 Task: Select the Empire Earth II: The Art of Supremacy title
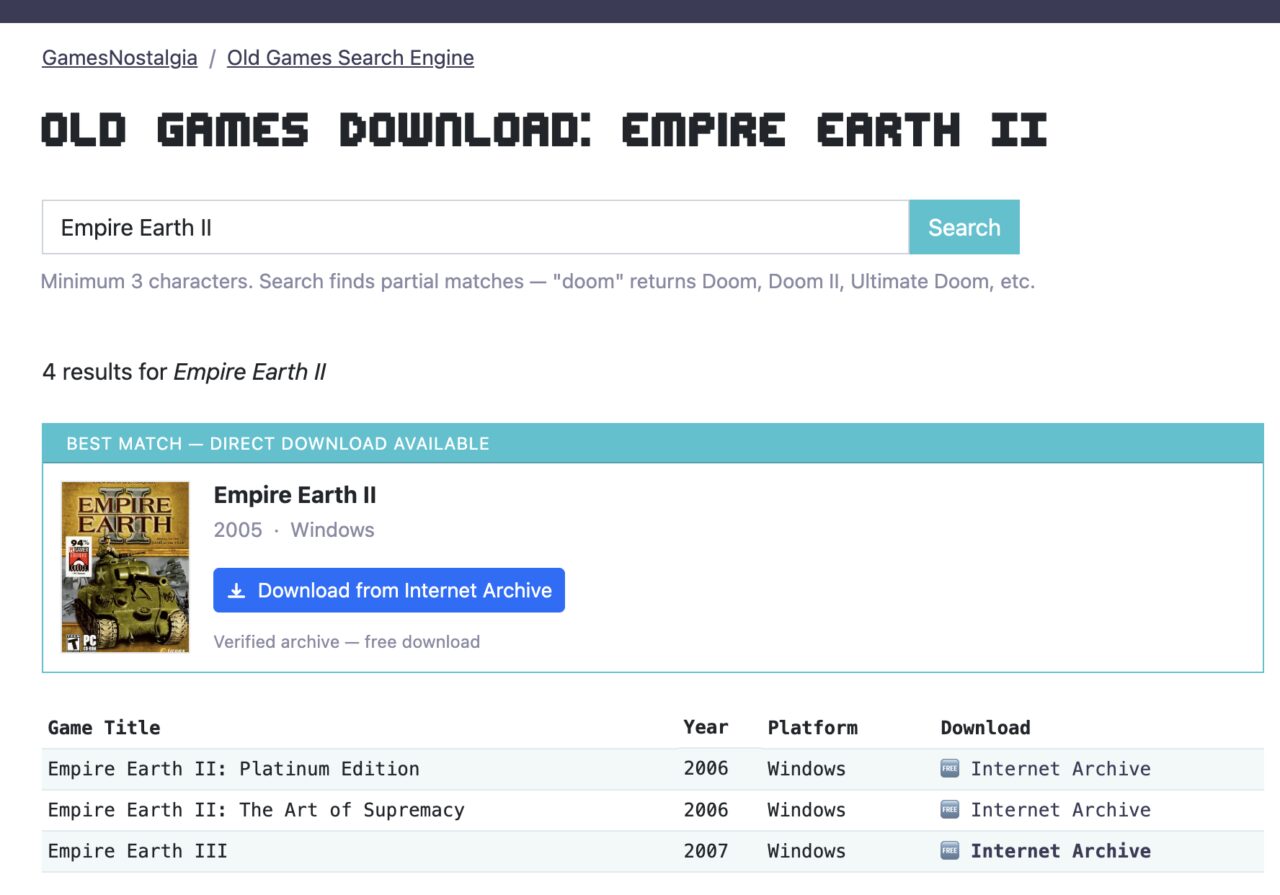click(256, 810)
